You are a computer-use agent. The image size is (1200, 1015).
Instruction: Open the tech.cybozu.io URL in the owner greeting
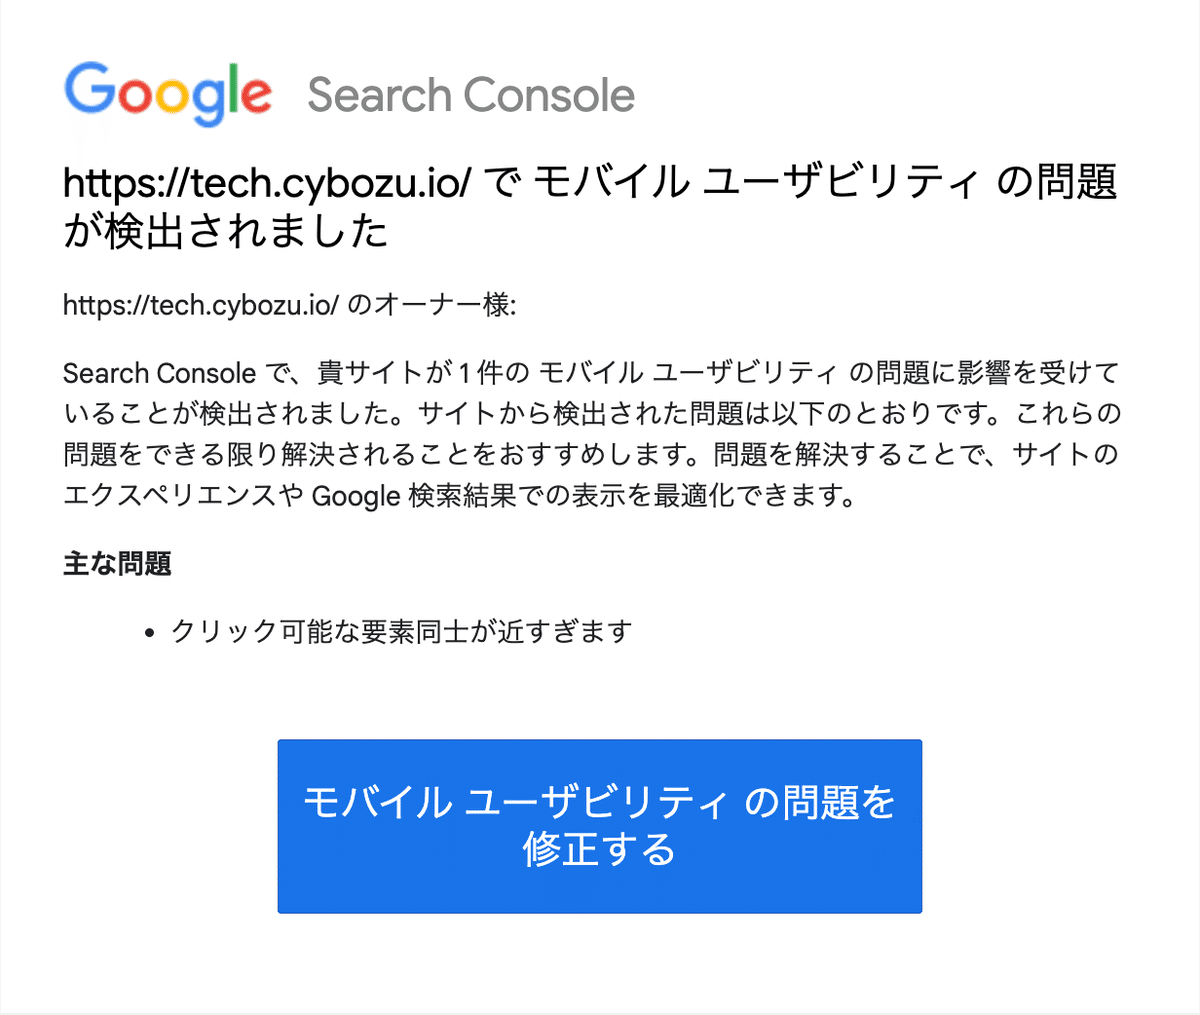coord(201,306)
